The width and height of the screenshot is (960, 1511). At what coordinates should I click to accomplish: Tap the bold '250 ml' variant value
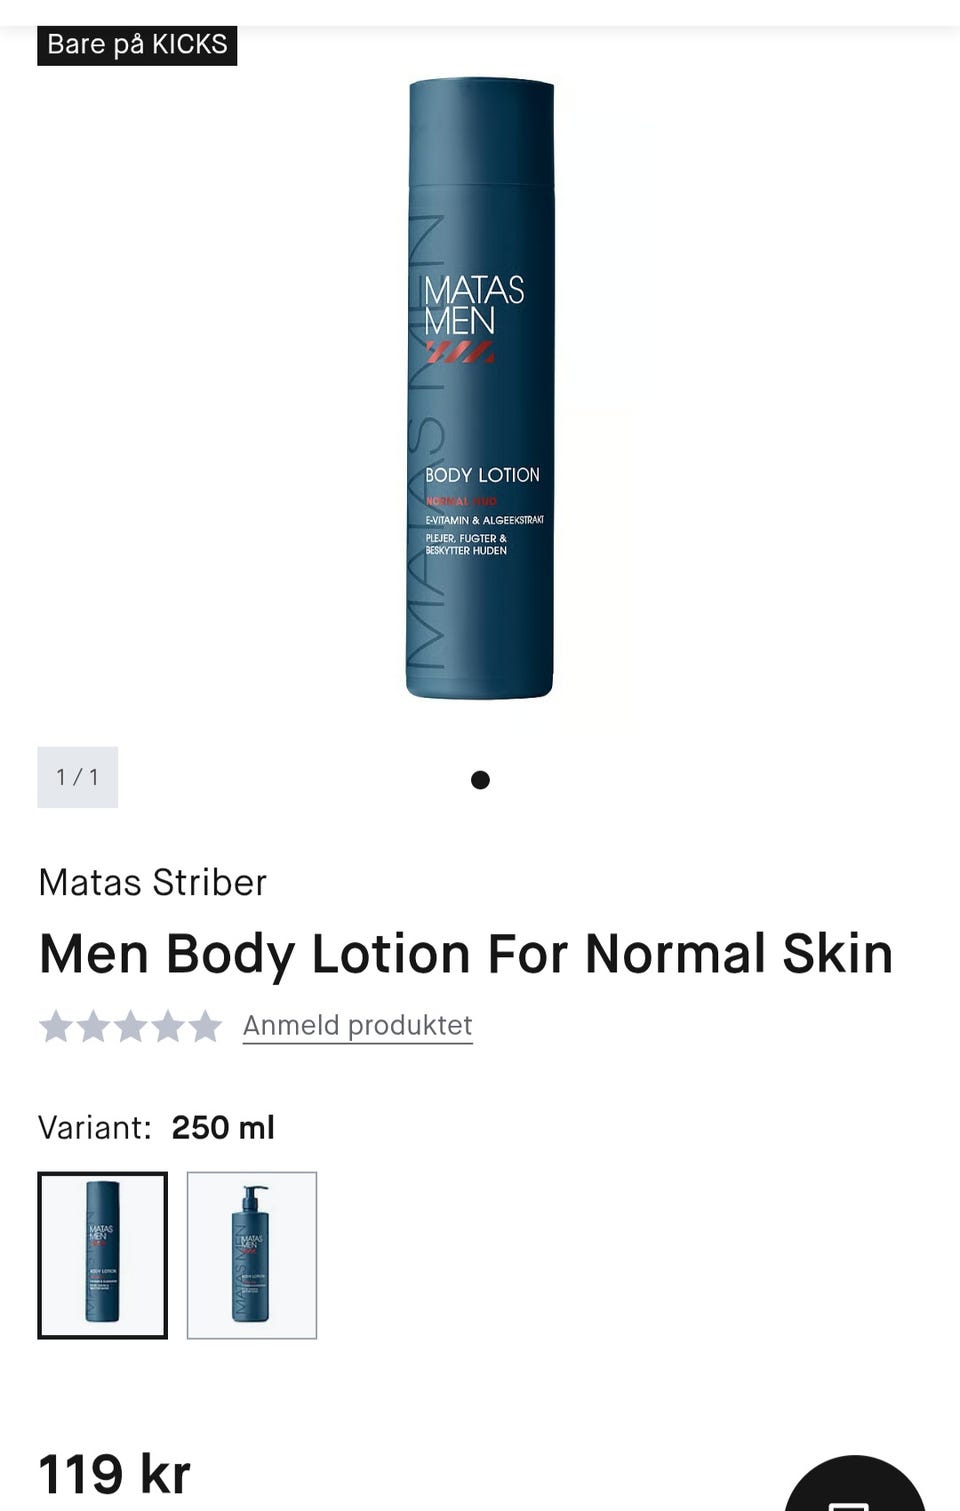coord(223,1127)
